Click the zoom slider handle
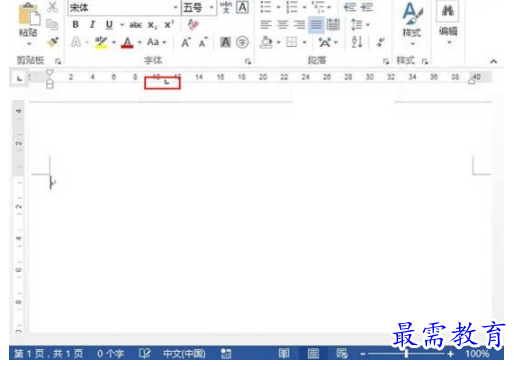The height and width of the screenshot is (366, 514). coord(406,353)
